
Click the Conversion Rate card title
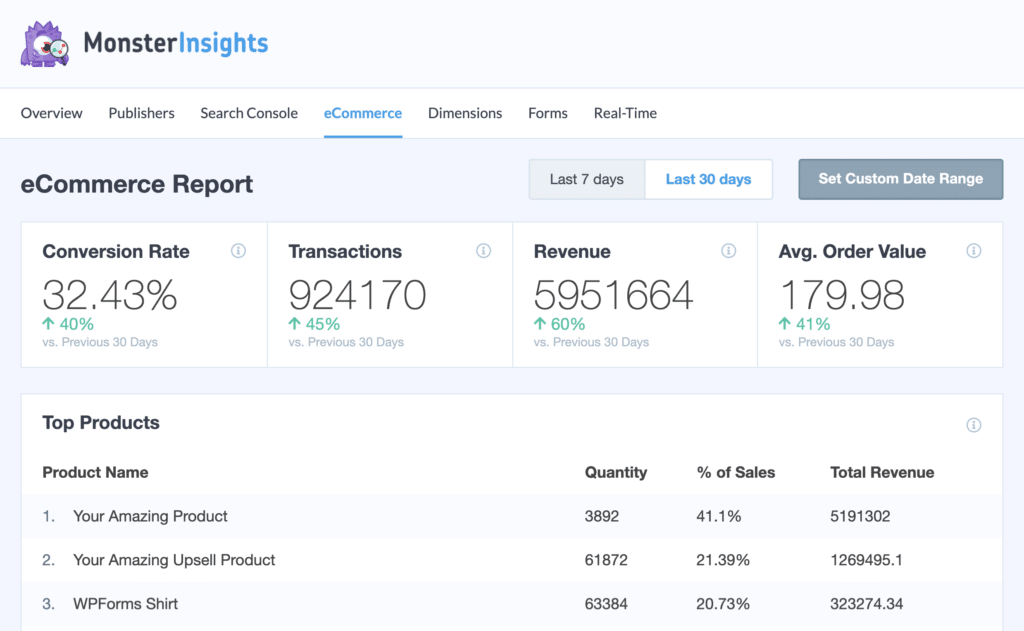point(116,251)
